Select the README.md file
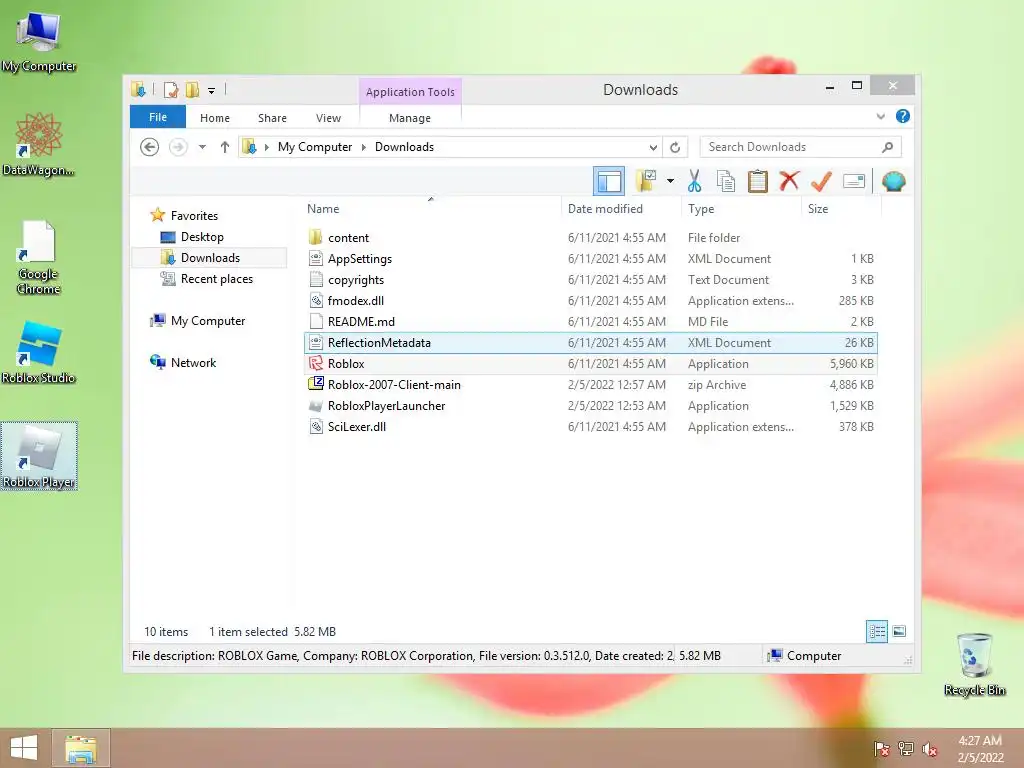The height and width of the screenshot is (768, 1024). (590, 321)
